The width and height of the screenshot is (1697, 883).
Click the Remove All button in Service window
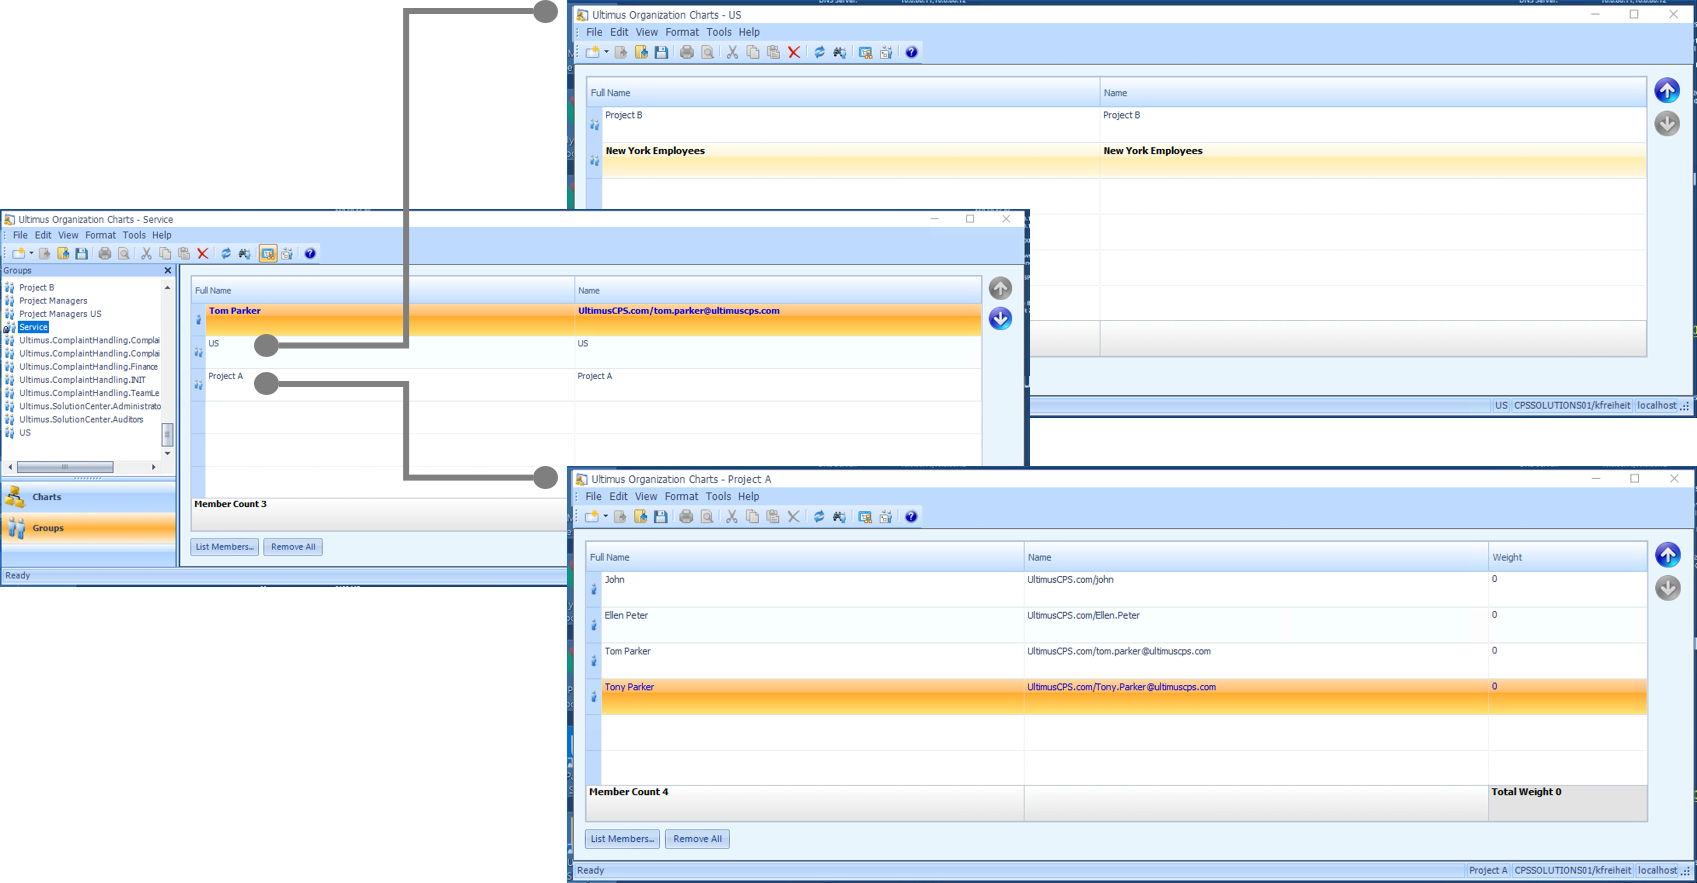(x=293, y=547)
